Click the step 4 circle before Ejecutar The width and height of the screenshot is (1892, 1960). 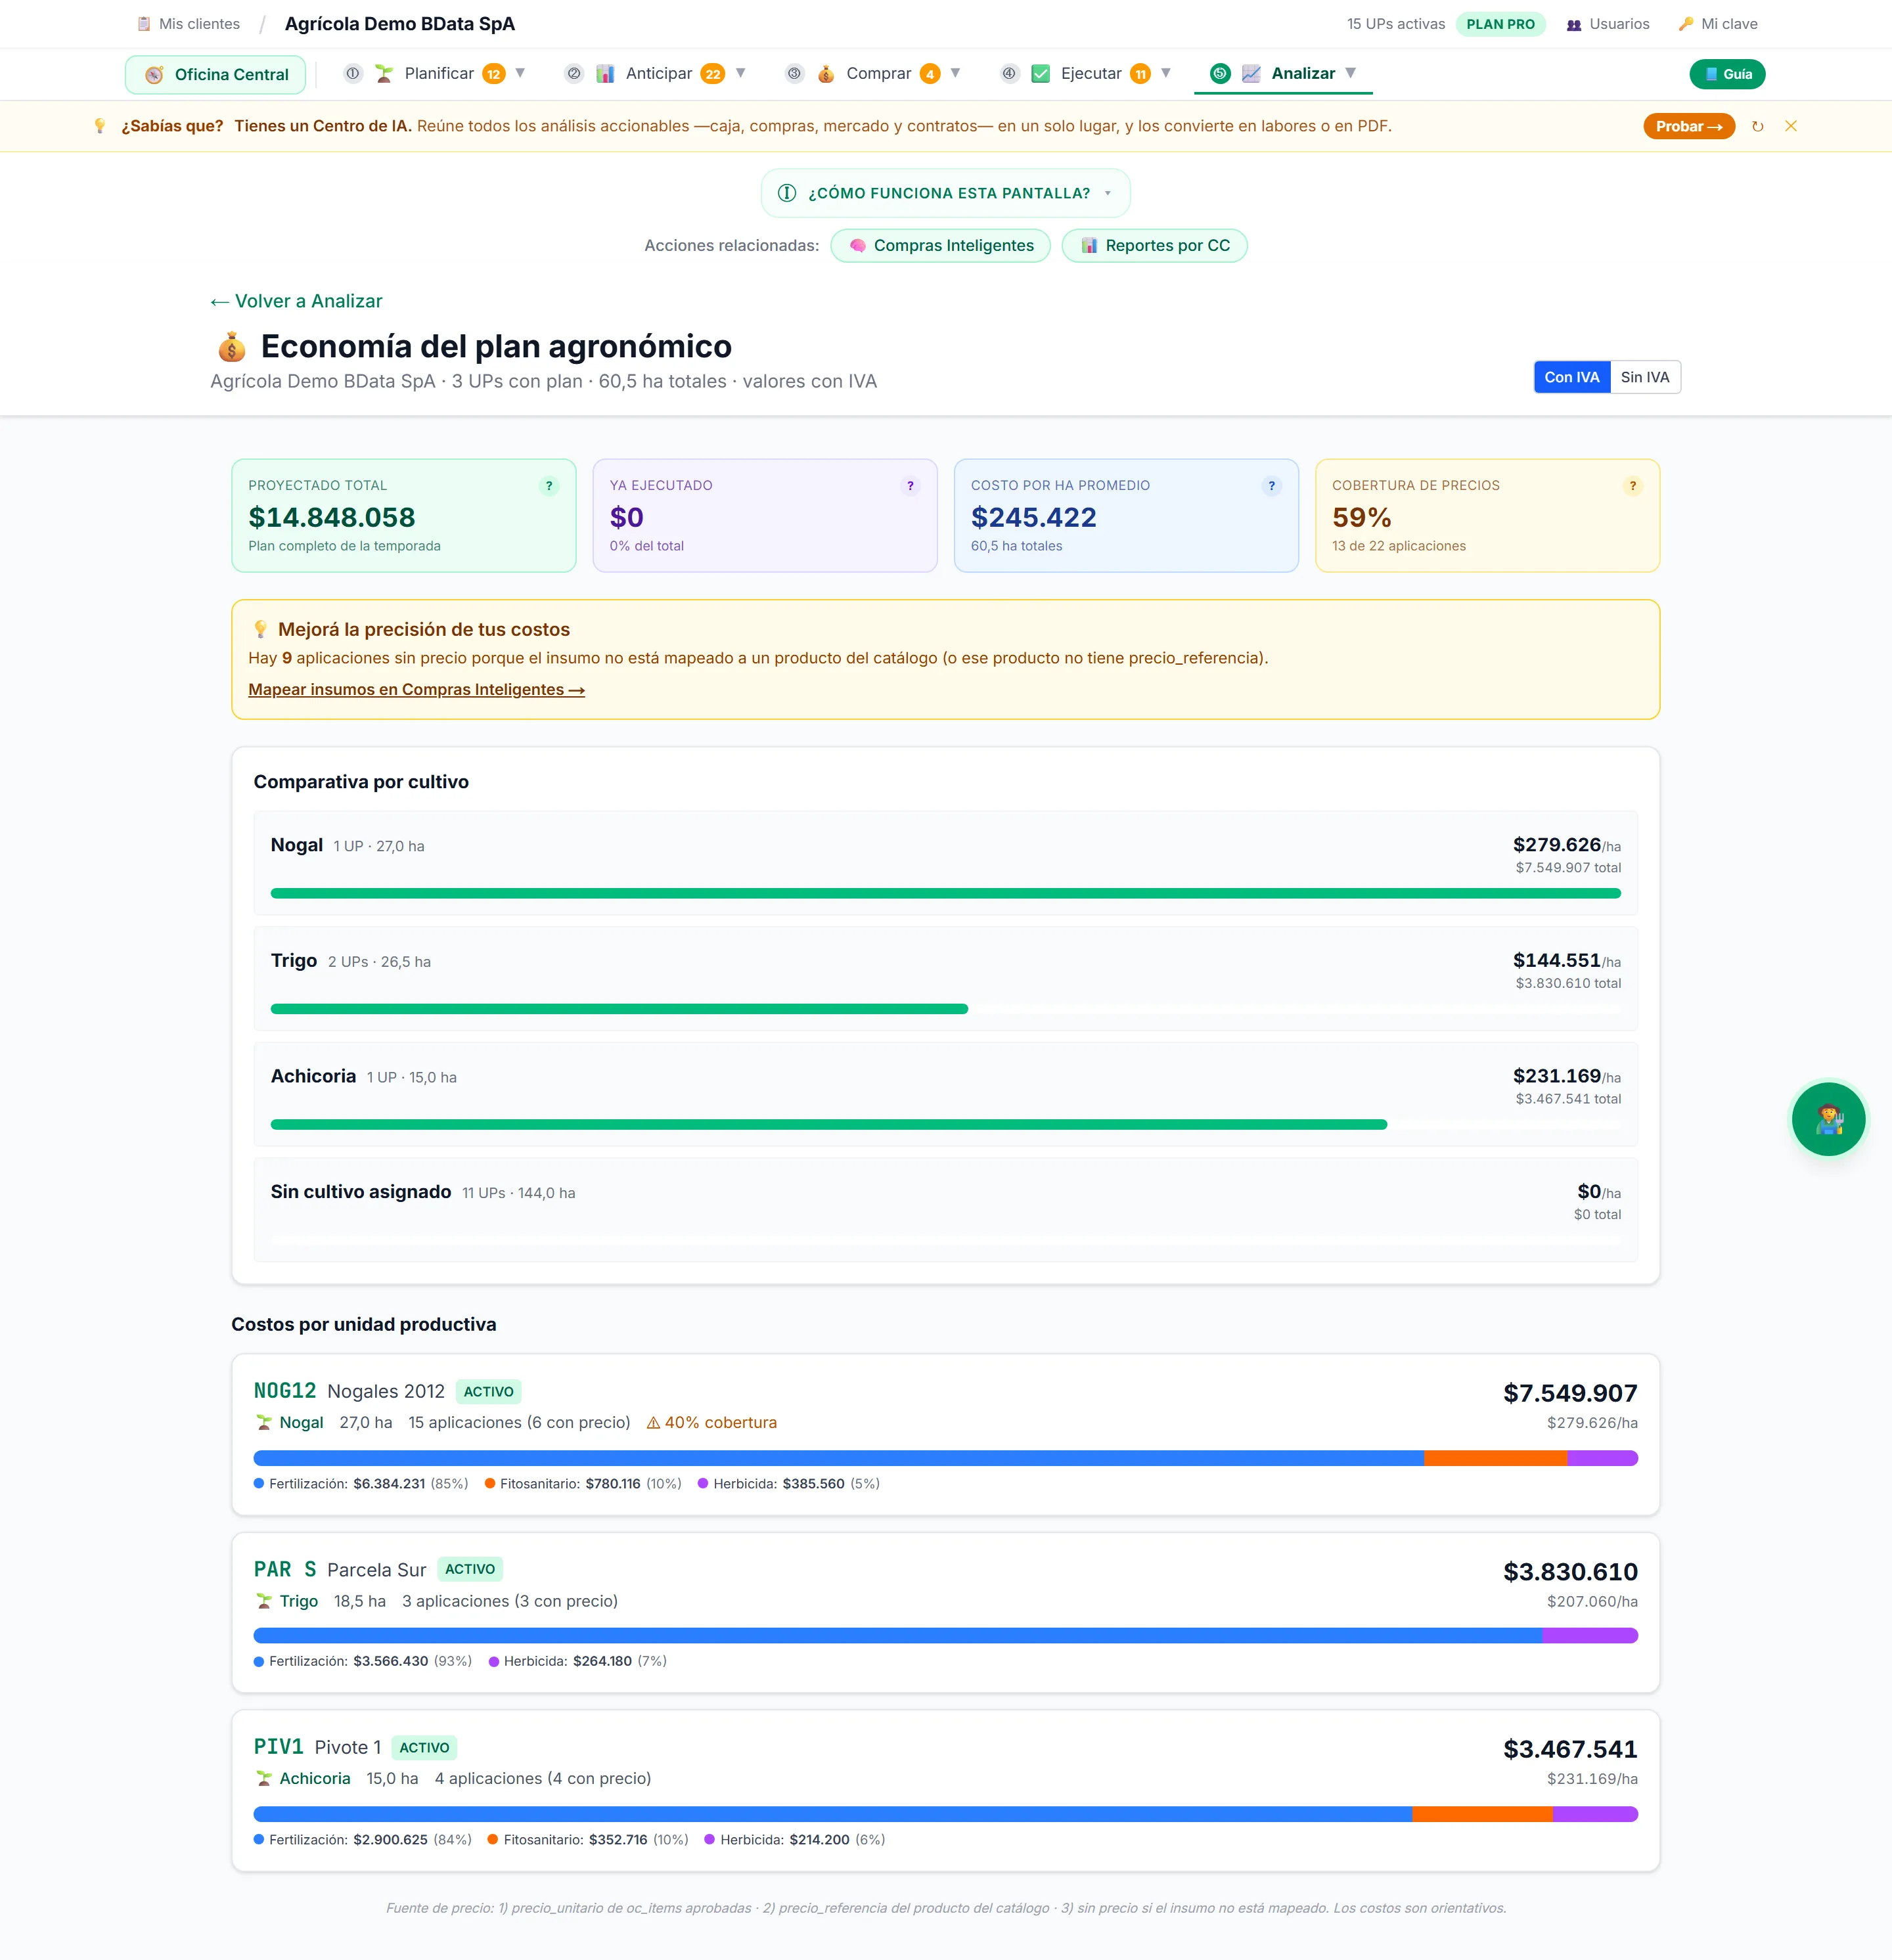1010,74
